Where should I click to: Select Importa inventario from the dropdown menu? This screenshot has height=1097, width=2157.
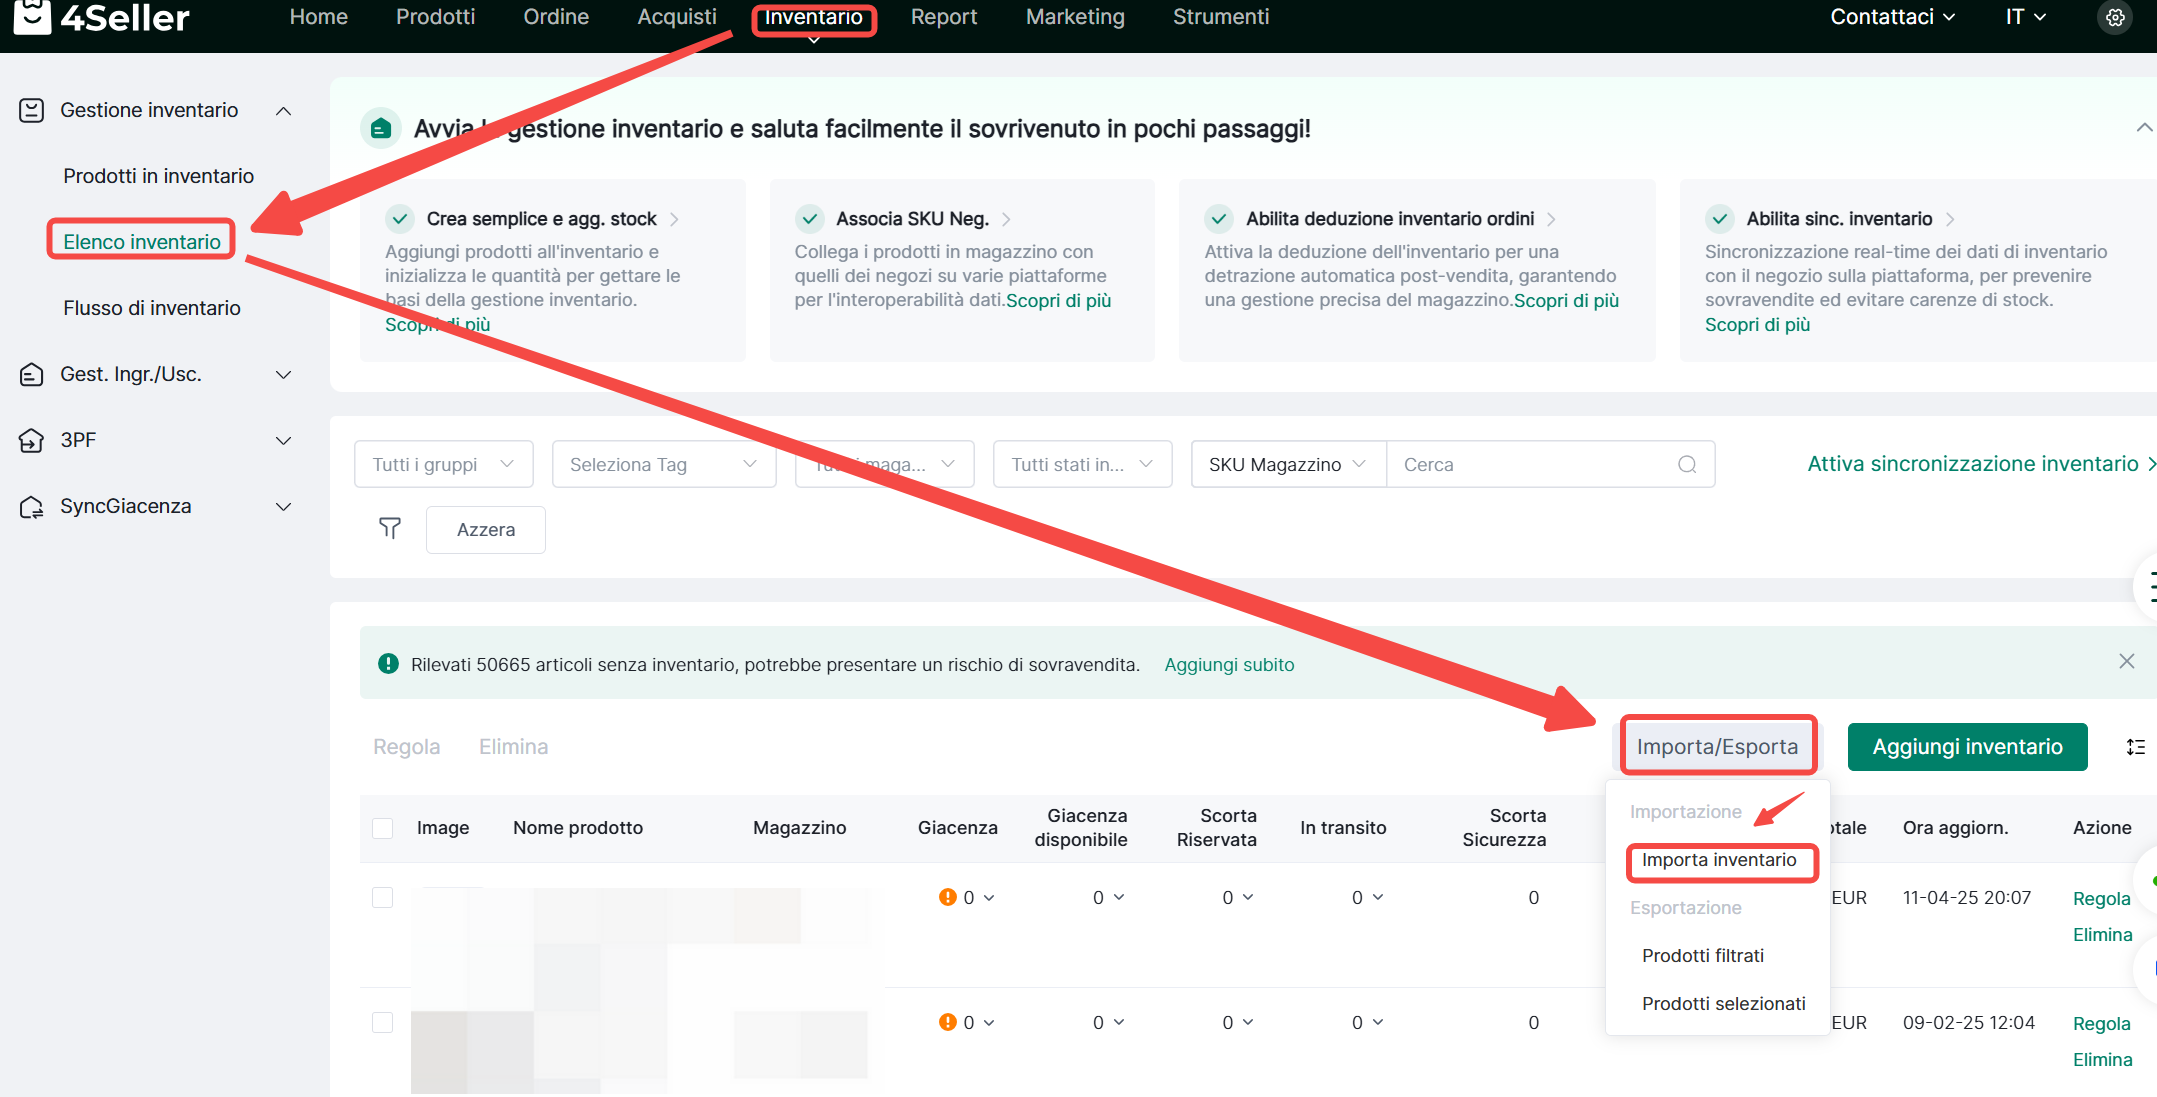pyautogui.click(x=1719, y=860)
